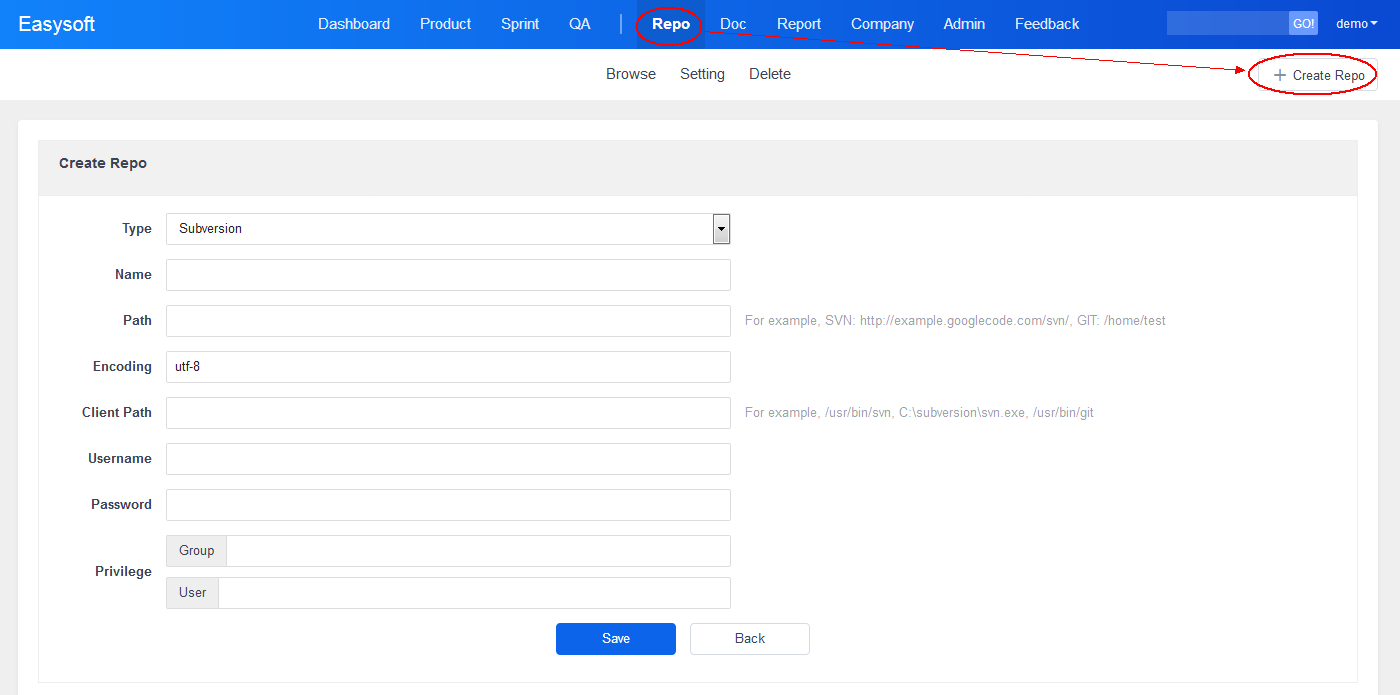Viewport: 1400px width, 695px height.
Task: Expand the demo user menu
Action: 1356,24
